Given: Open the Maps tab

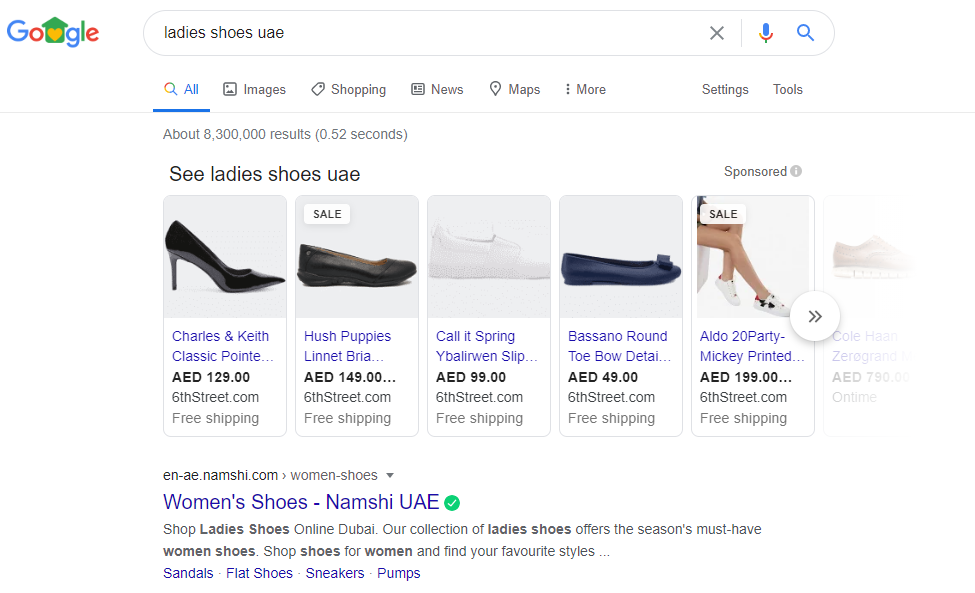Looking at the screenshot, I should pyautogui.click(x=514, y=90).
